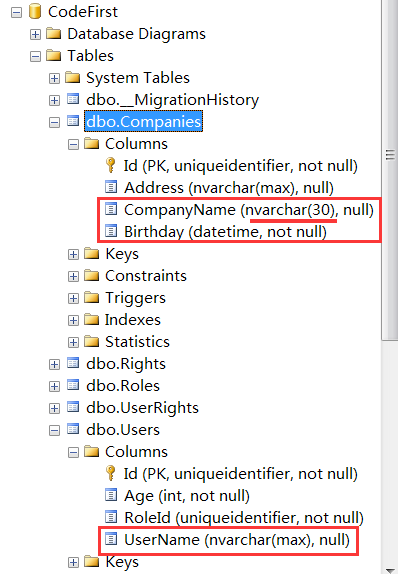
Task: Click the Users Columns folder icon
Action: tap(92, 451)
